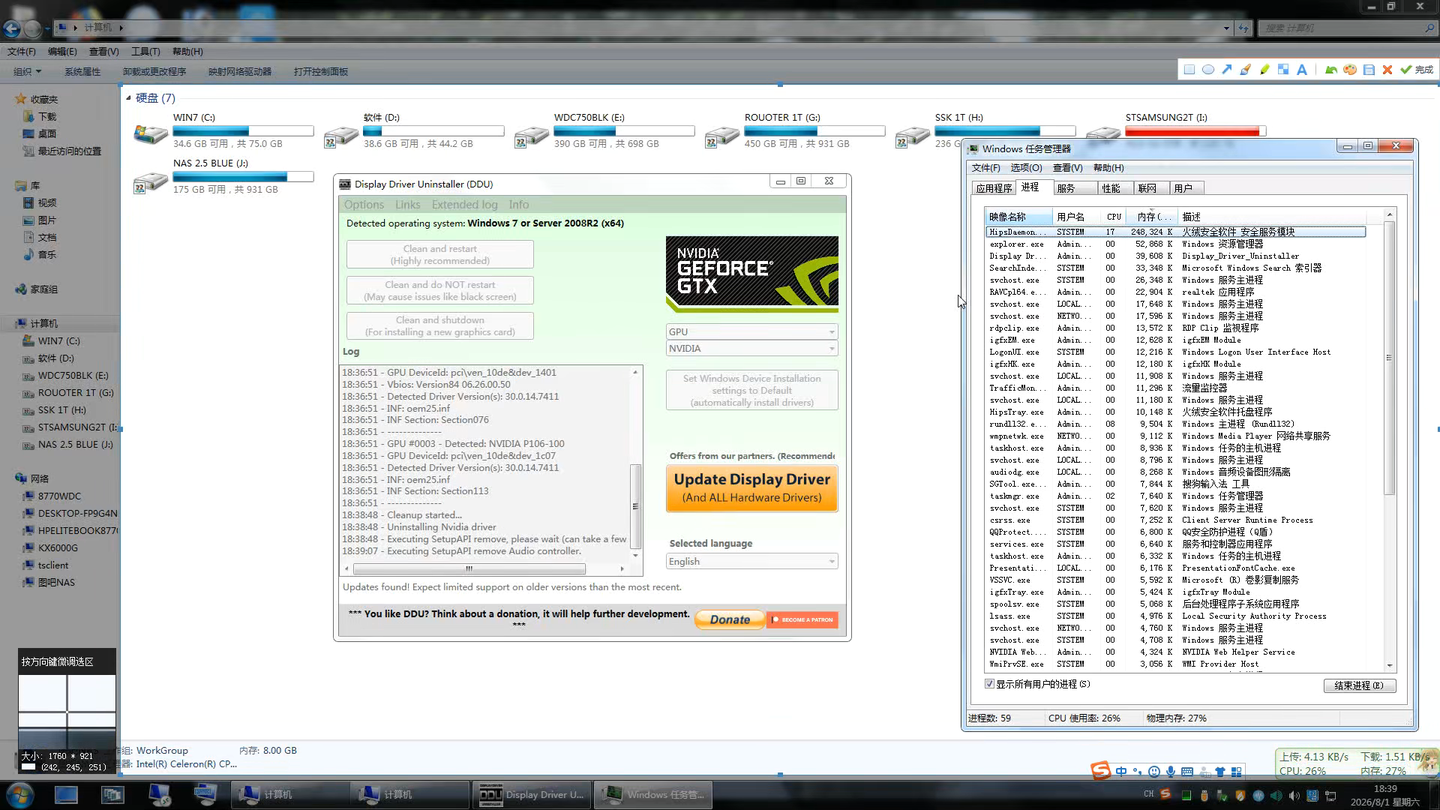Image resolution: width=1440 pixels, height=810 pixels.
Task: Open the NVIDIA vendor dropdown
Action: tap(752, 349)
